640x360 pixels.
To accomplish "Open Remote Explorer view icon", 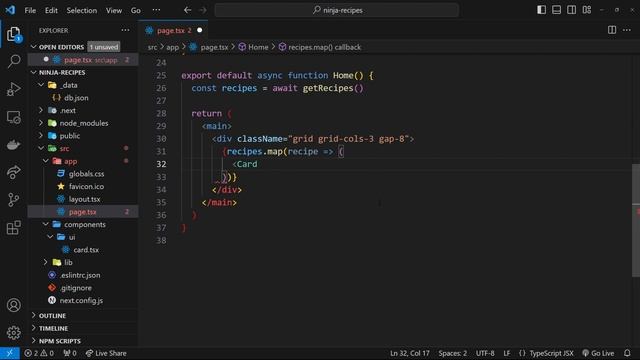I will [x=13, y=117].
